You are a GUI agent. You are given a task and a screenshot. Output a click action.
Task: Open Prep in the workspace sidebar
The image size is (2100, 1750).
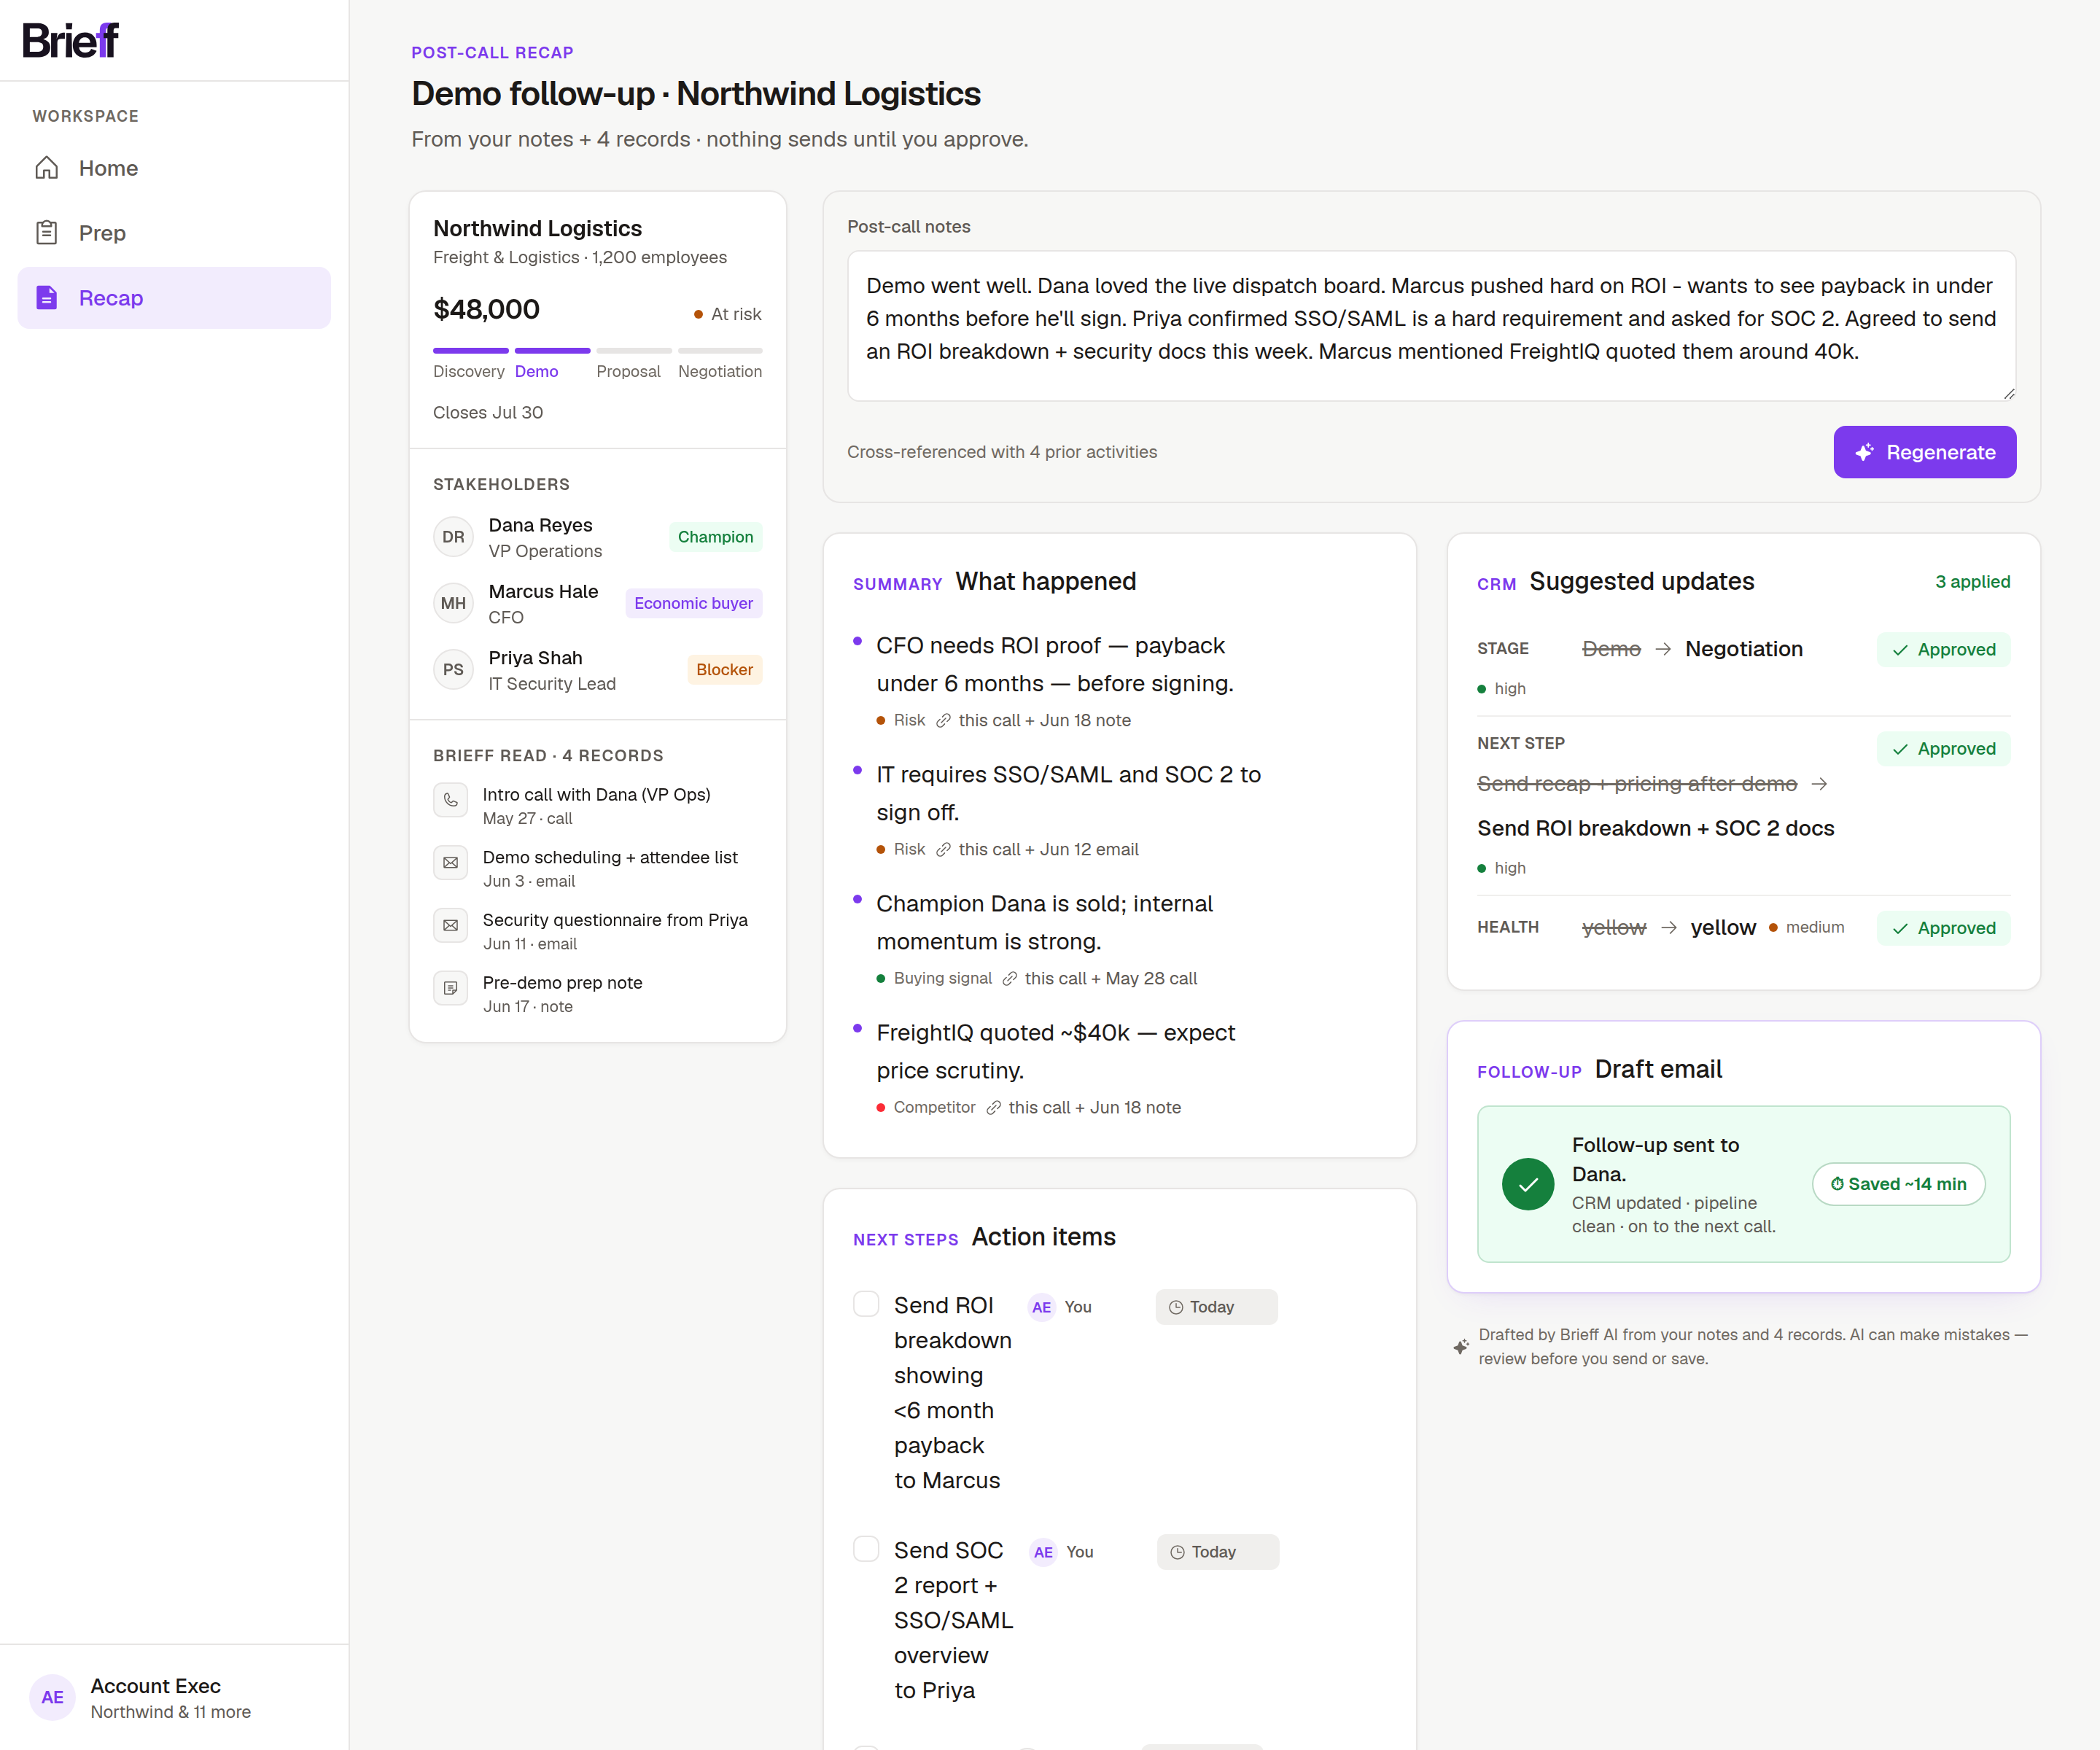click(174, 233)
